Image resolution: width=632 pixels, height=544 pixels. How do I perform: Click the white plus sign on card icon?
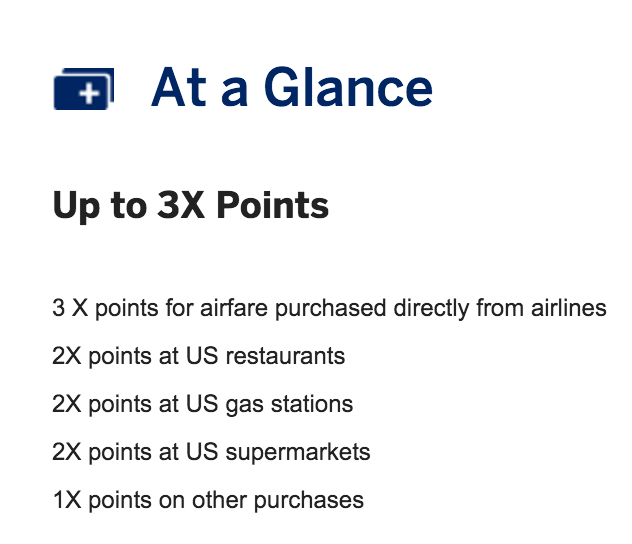coord(89,94)
